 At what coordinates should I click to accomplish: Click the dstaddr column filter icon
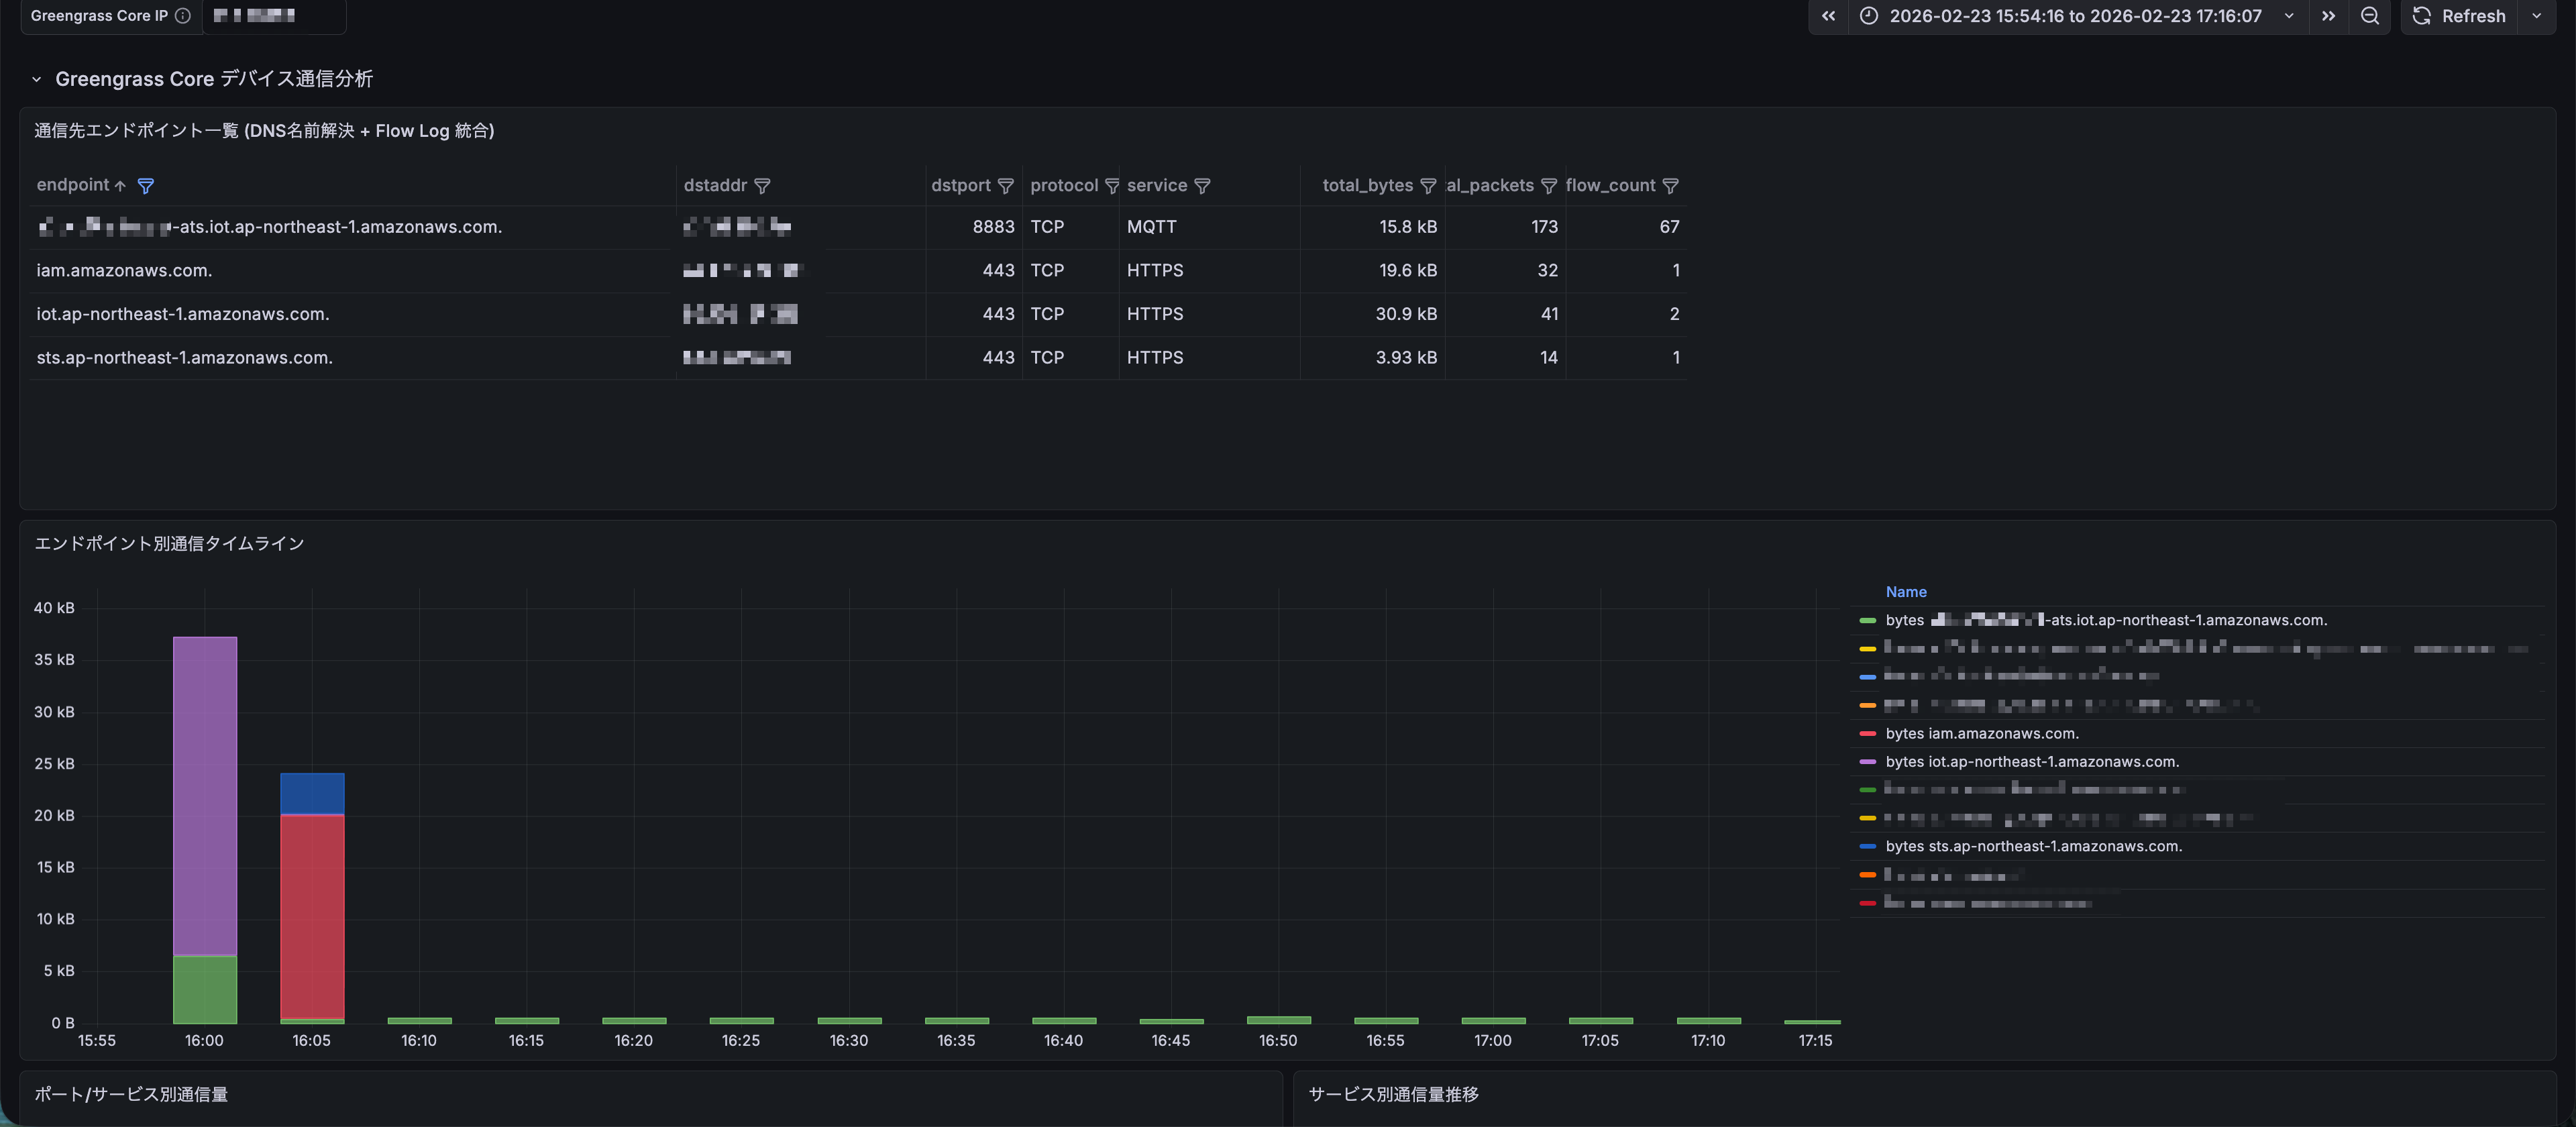(762, 186)
